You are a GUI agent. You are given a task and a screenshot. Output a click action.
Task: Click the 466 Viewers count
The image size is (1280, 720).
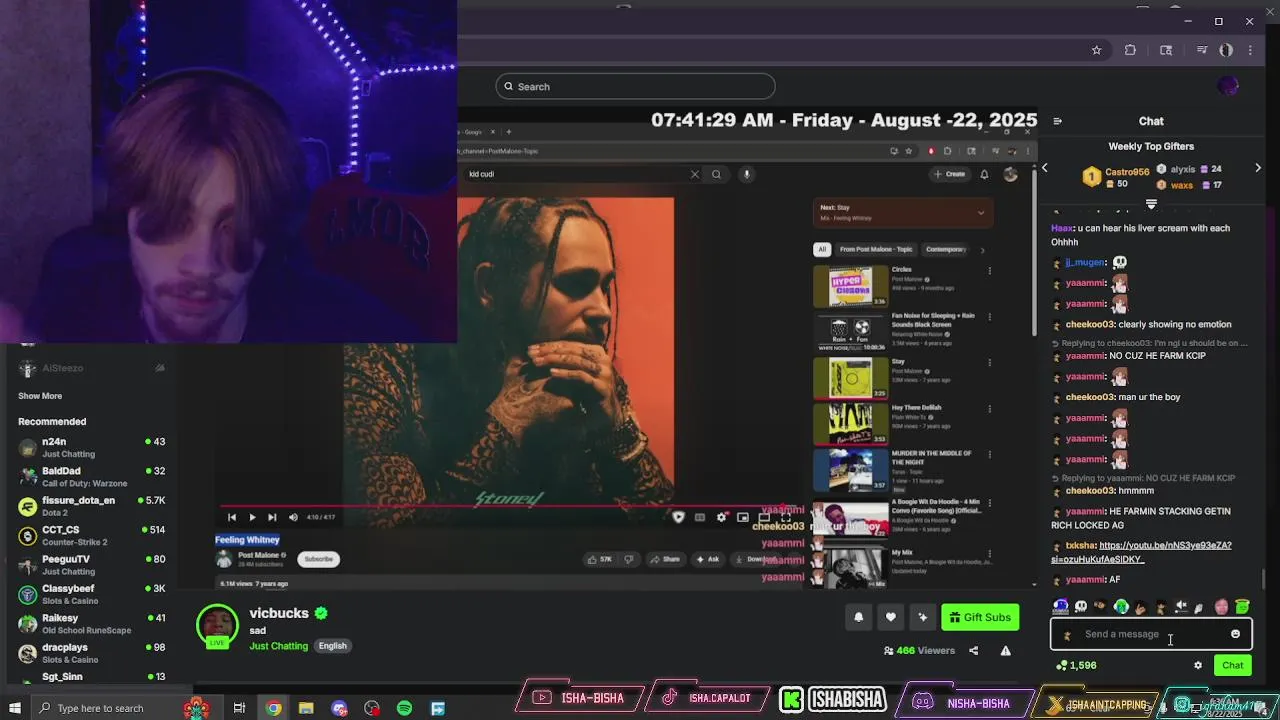click(919, 650)
